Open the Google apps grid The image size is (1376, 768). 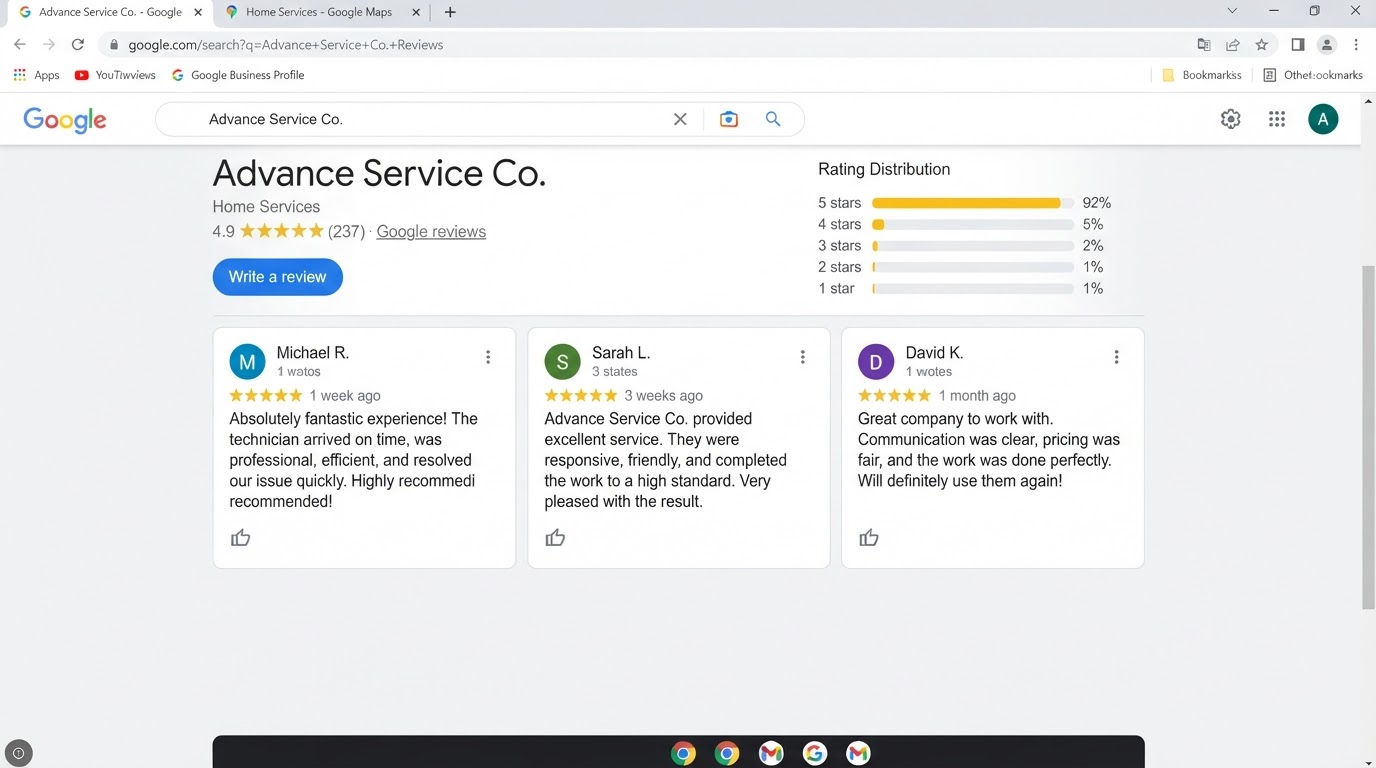coord(1277,119)
